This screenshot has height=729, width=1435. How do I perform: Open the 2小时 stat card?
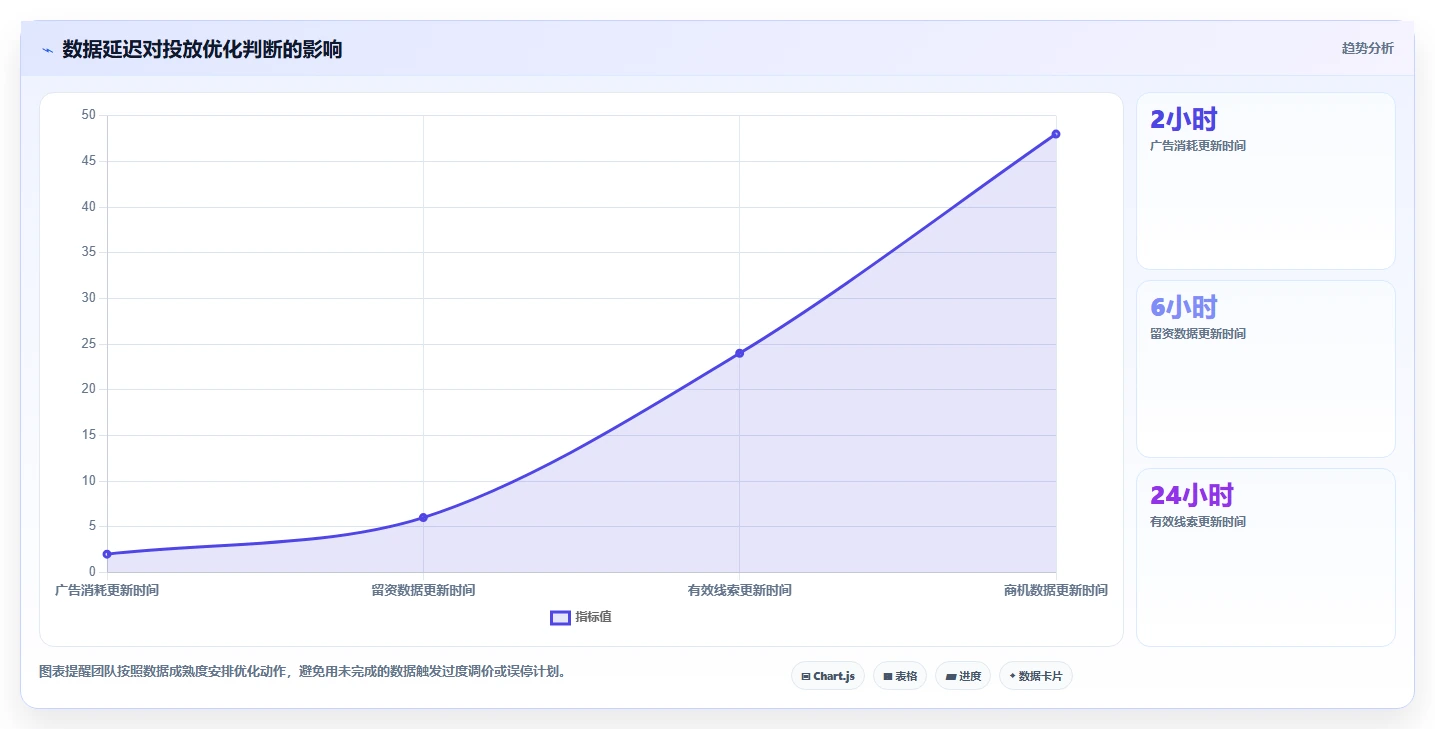(1266, 181)
